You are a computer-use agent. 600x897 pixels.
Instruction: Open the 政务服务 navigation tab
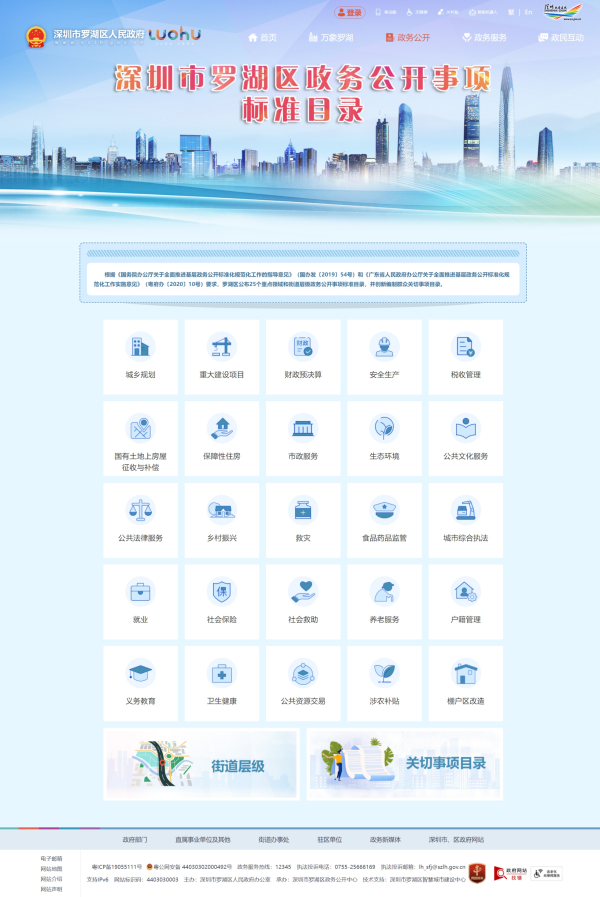tap(484, 38)
